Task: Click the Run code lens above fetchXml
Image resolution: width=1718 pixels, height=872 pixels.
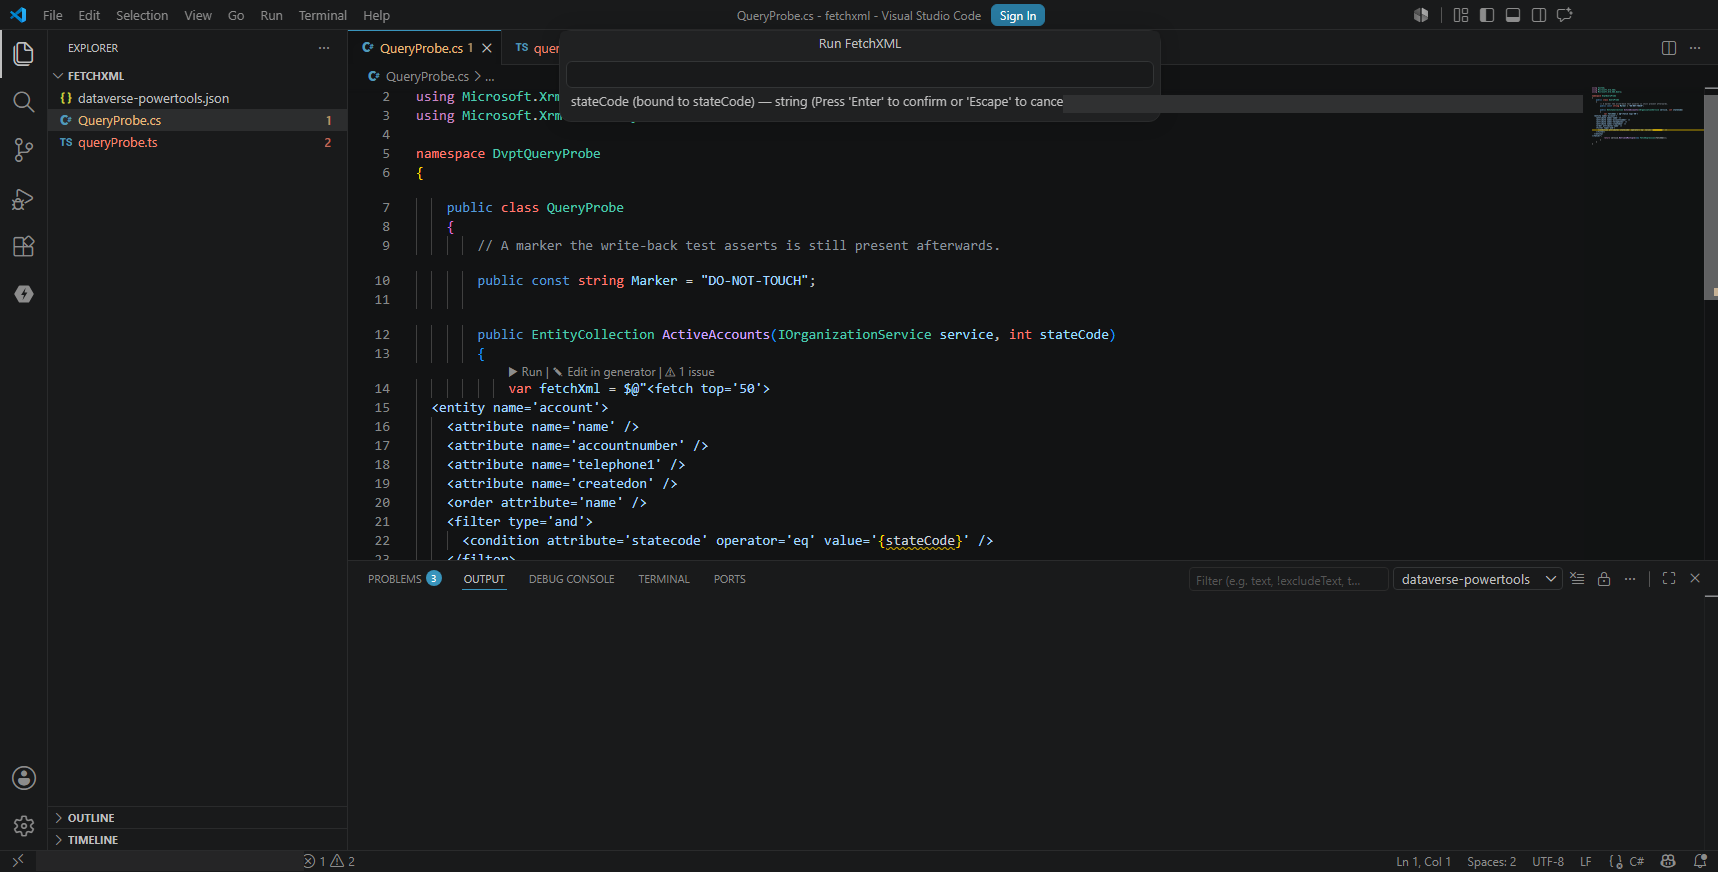Action: pos(526,372)
